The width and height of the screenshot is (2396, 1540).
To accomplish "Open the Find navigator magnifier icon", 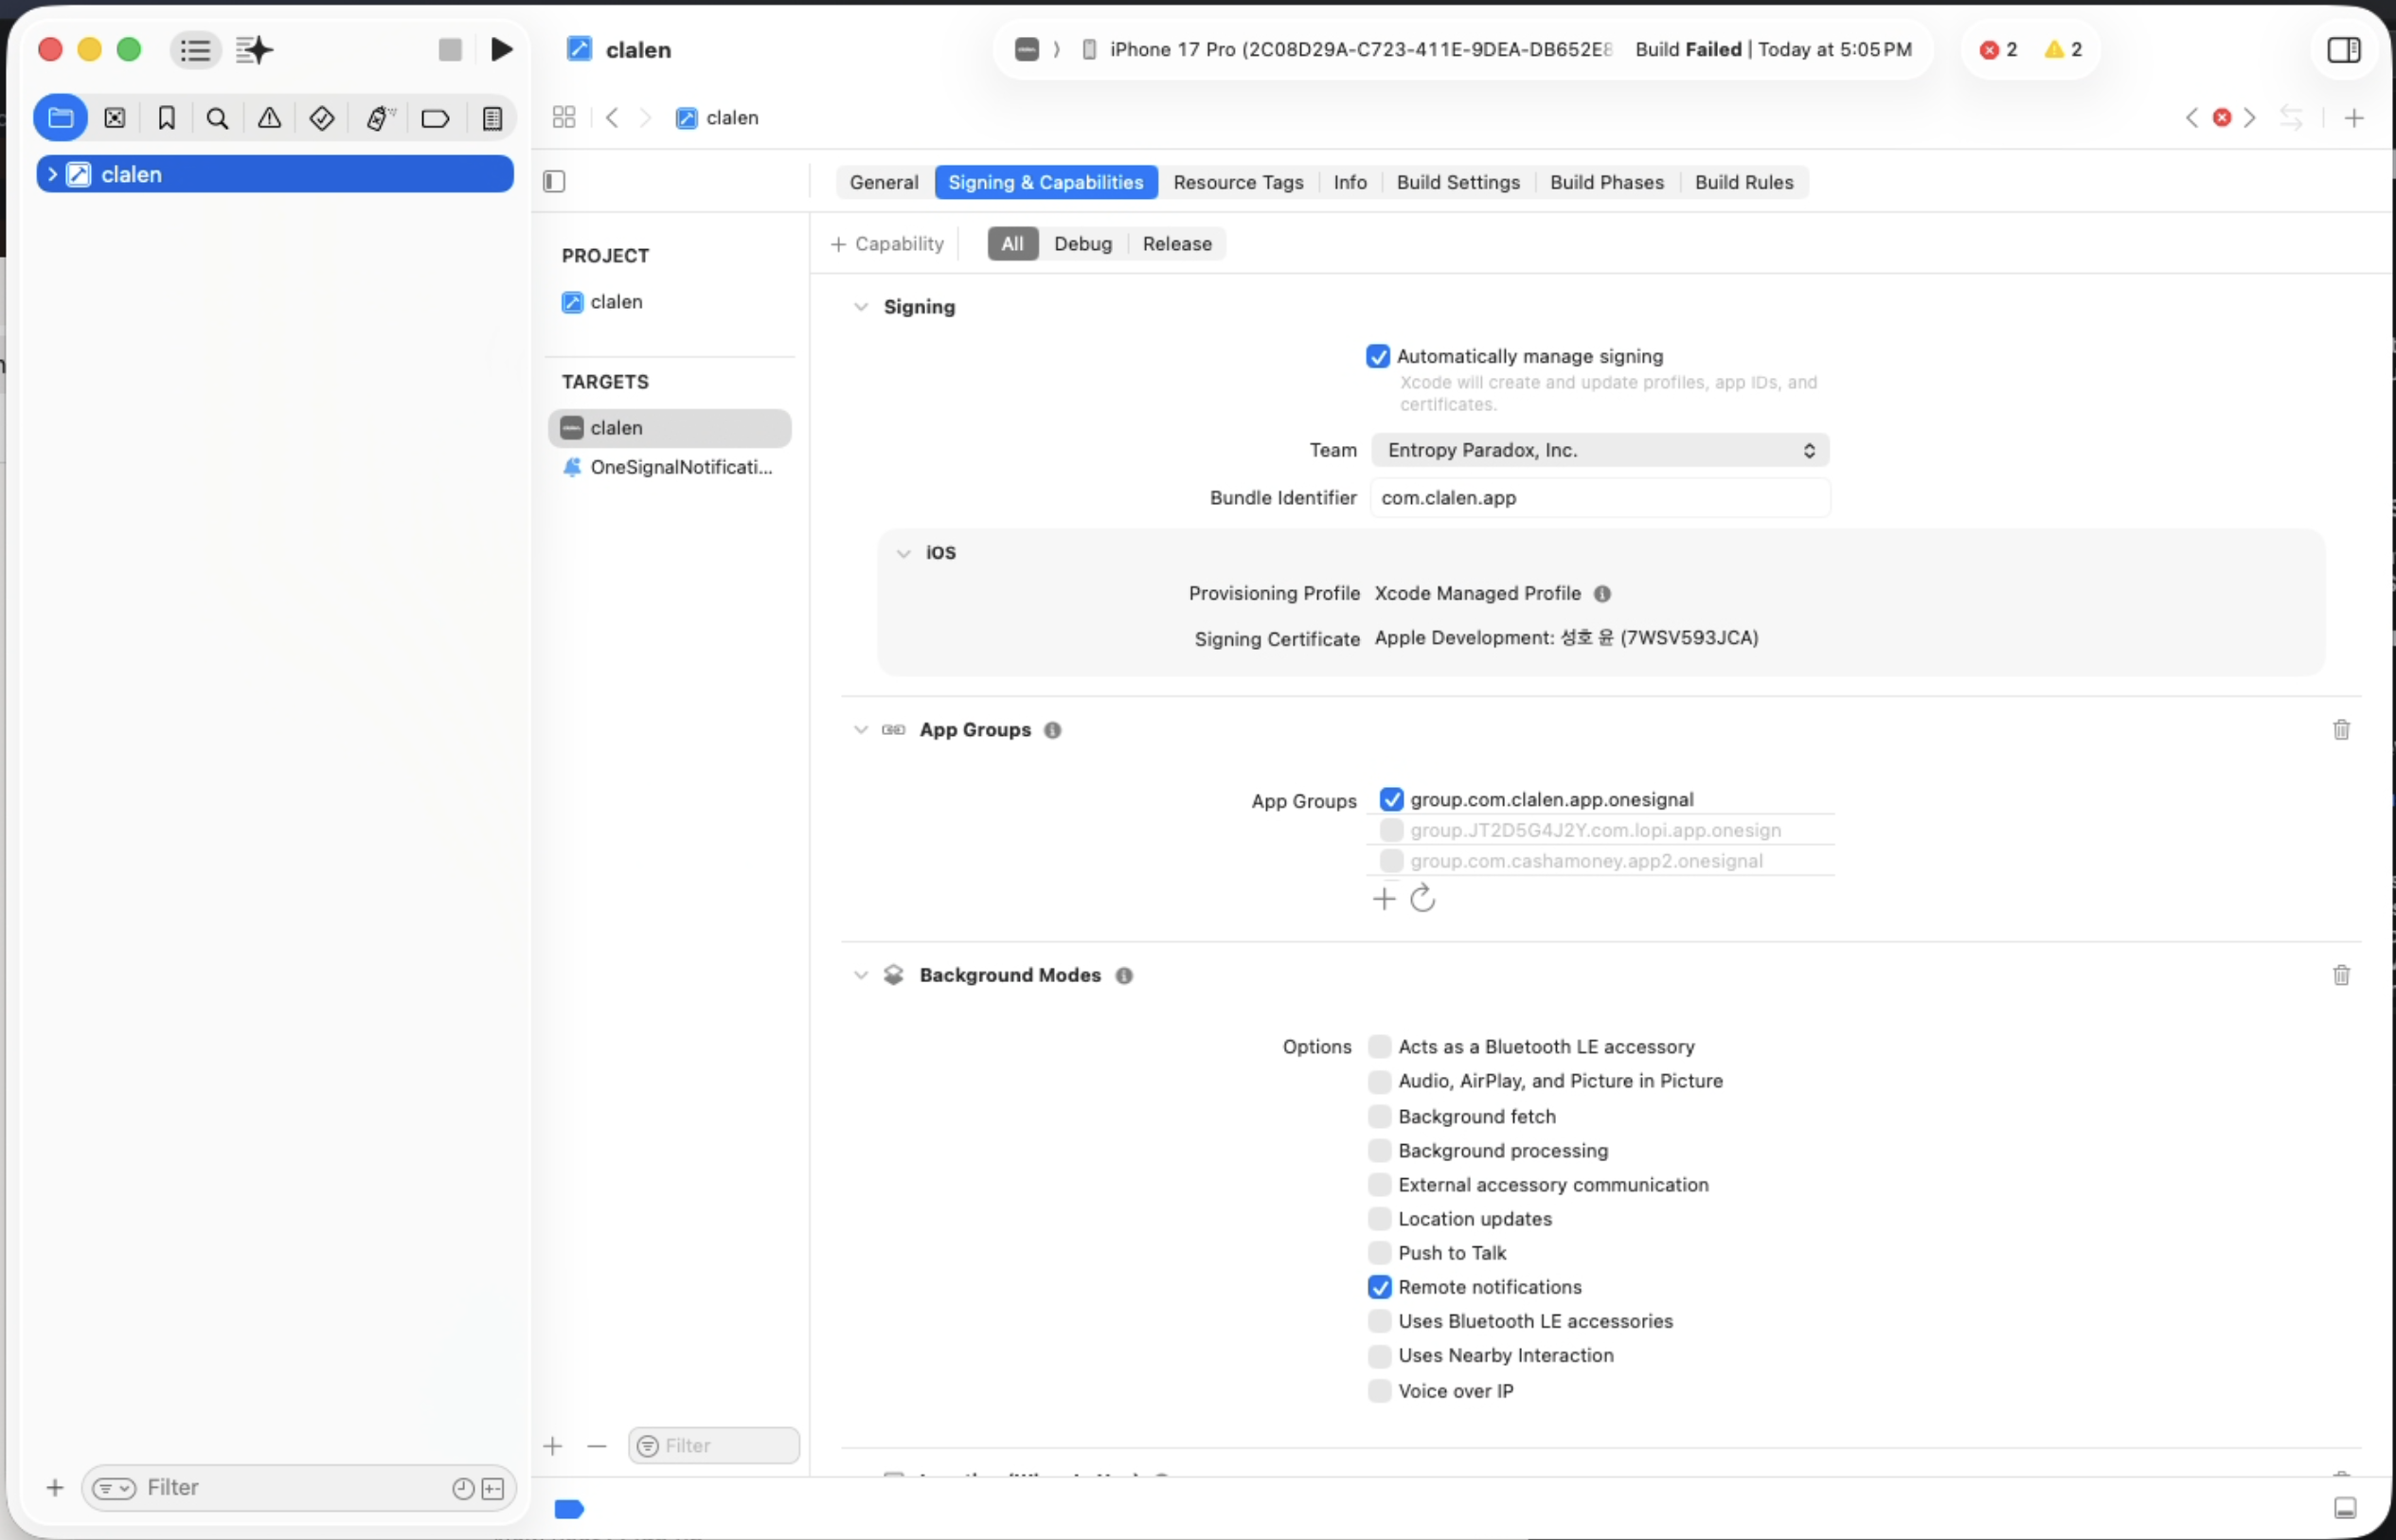I will [x=217, y=118].
